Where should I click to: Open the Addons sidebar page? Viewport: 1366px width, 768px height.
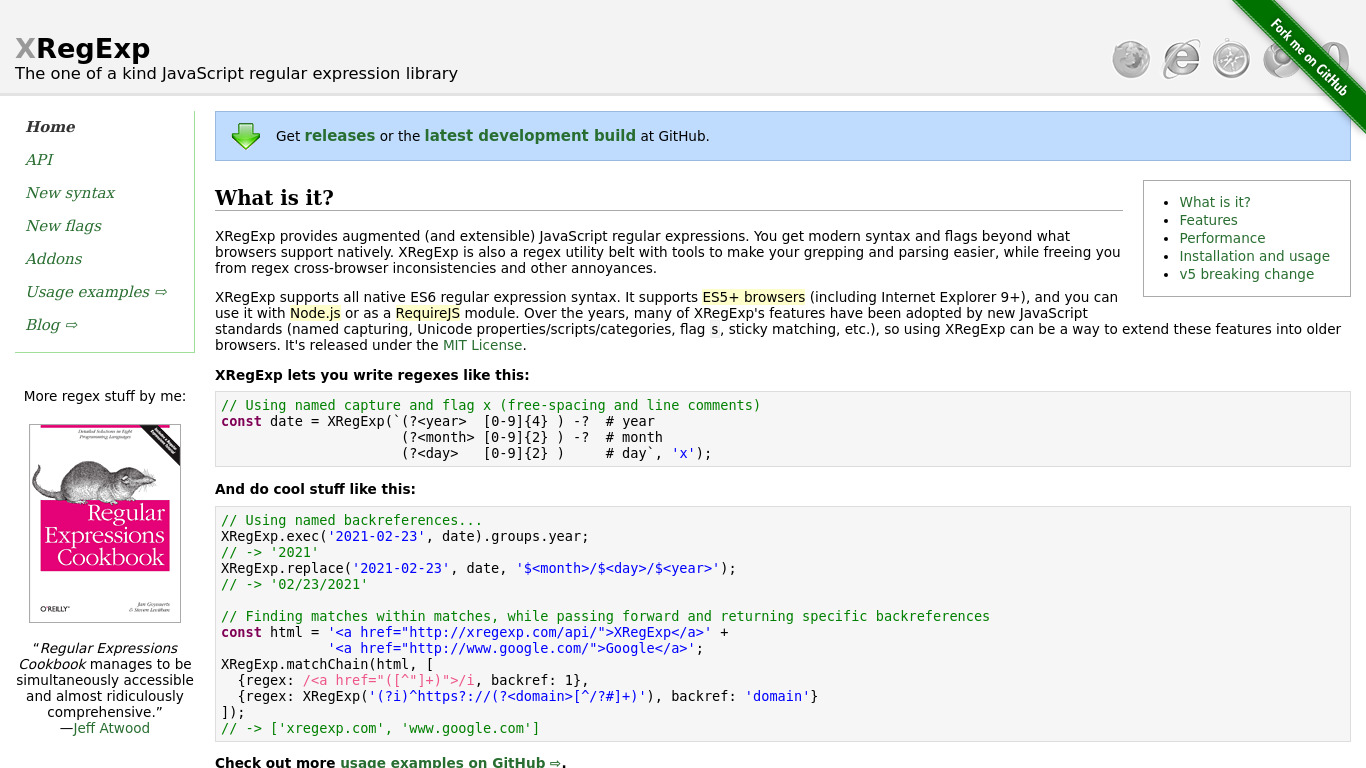coord(54,259)
